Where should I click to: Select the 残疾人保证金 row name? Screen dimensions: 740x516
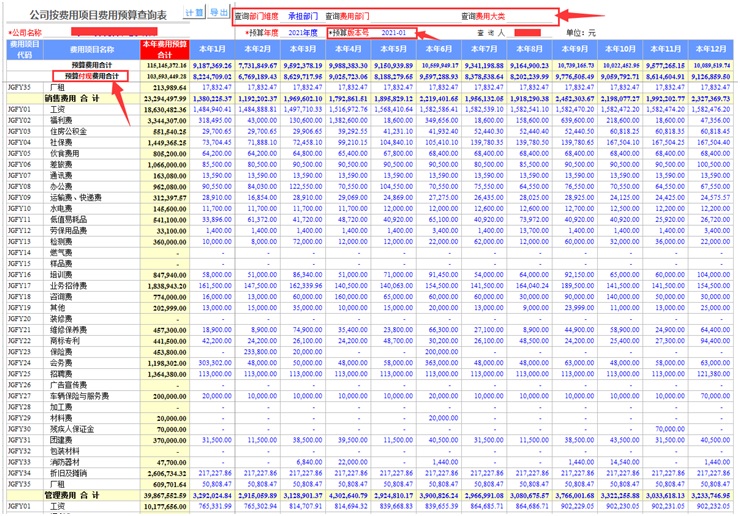click(x=72, y=429)
